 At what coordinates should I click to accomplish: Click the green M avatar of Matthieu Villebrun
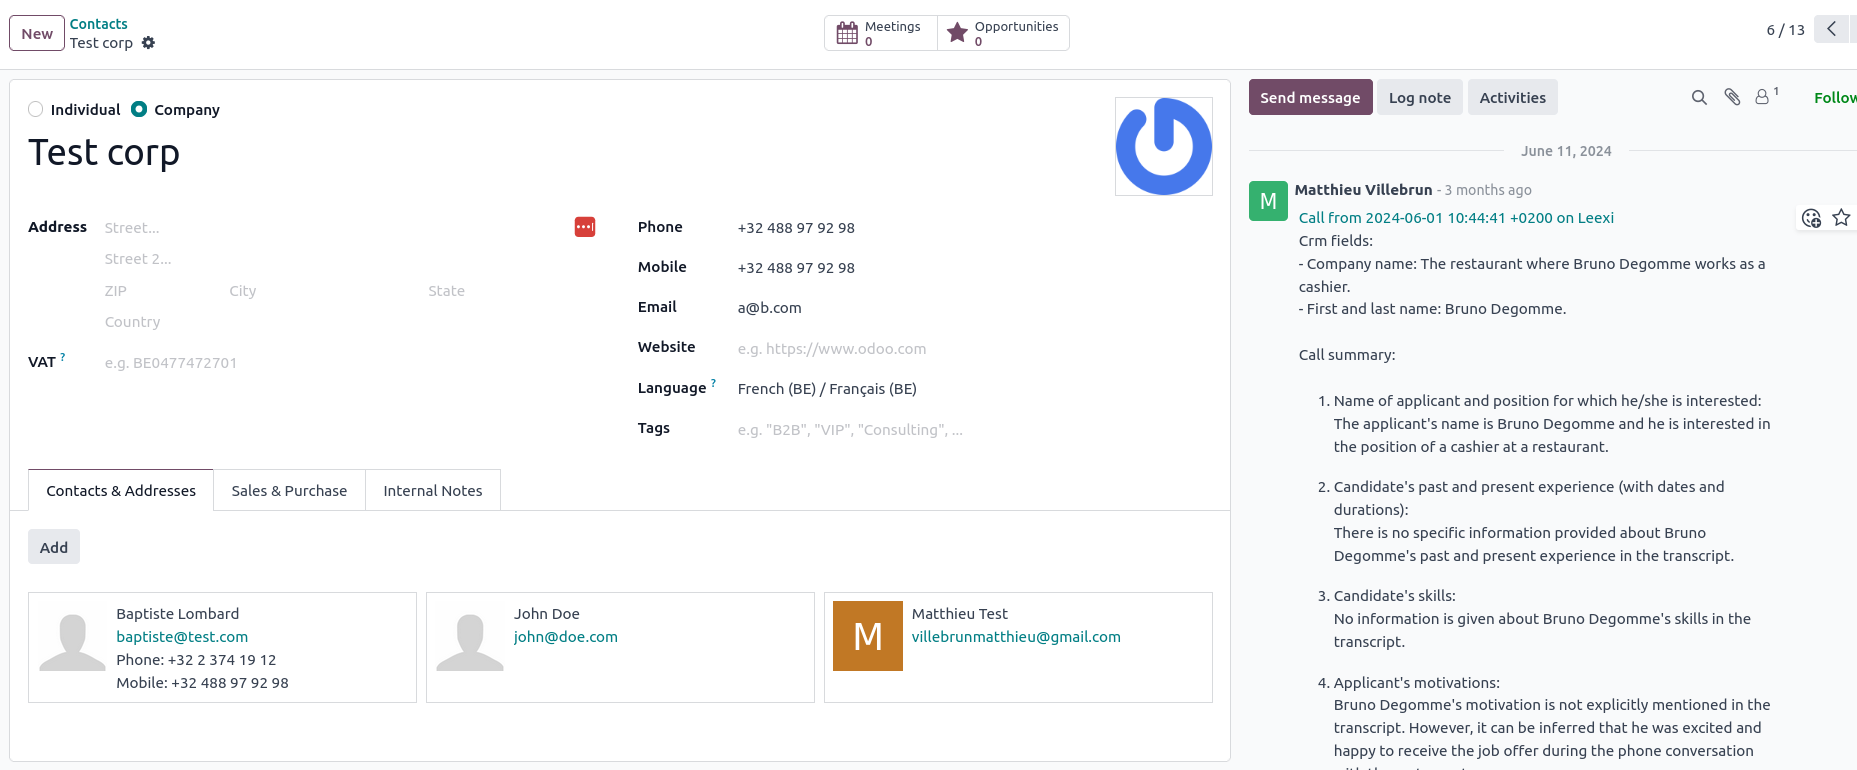(x=1268, y=201)
